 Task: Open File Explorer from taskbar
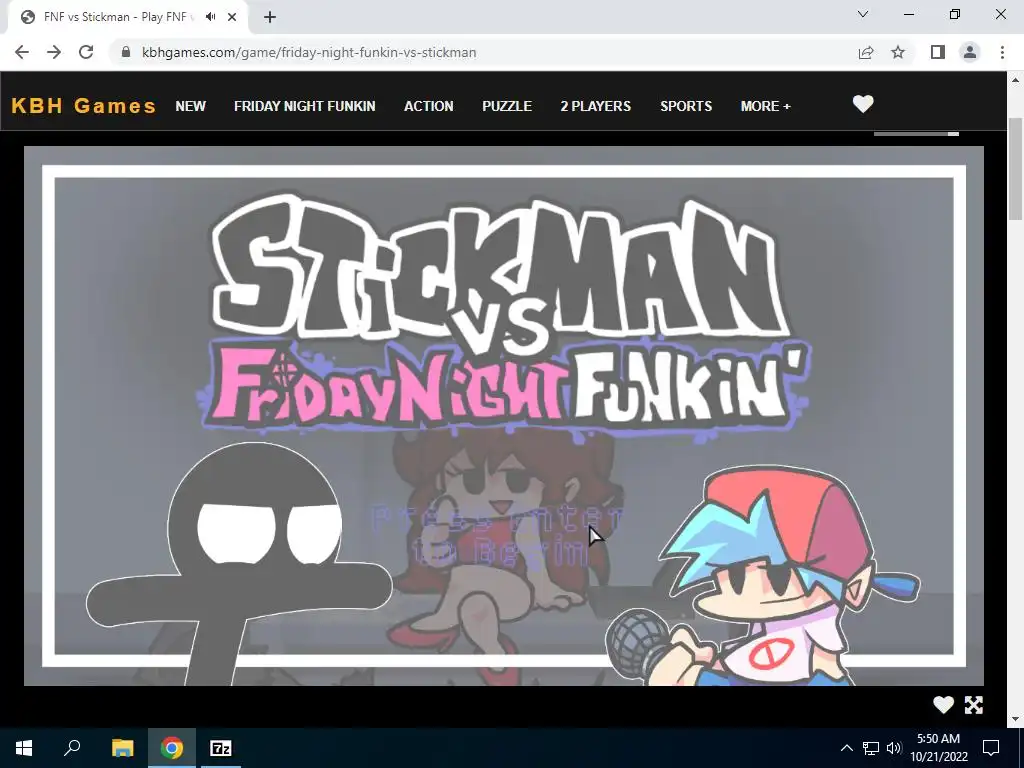(122, 748)
